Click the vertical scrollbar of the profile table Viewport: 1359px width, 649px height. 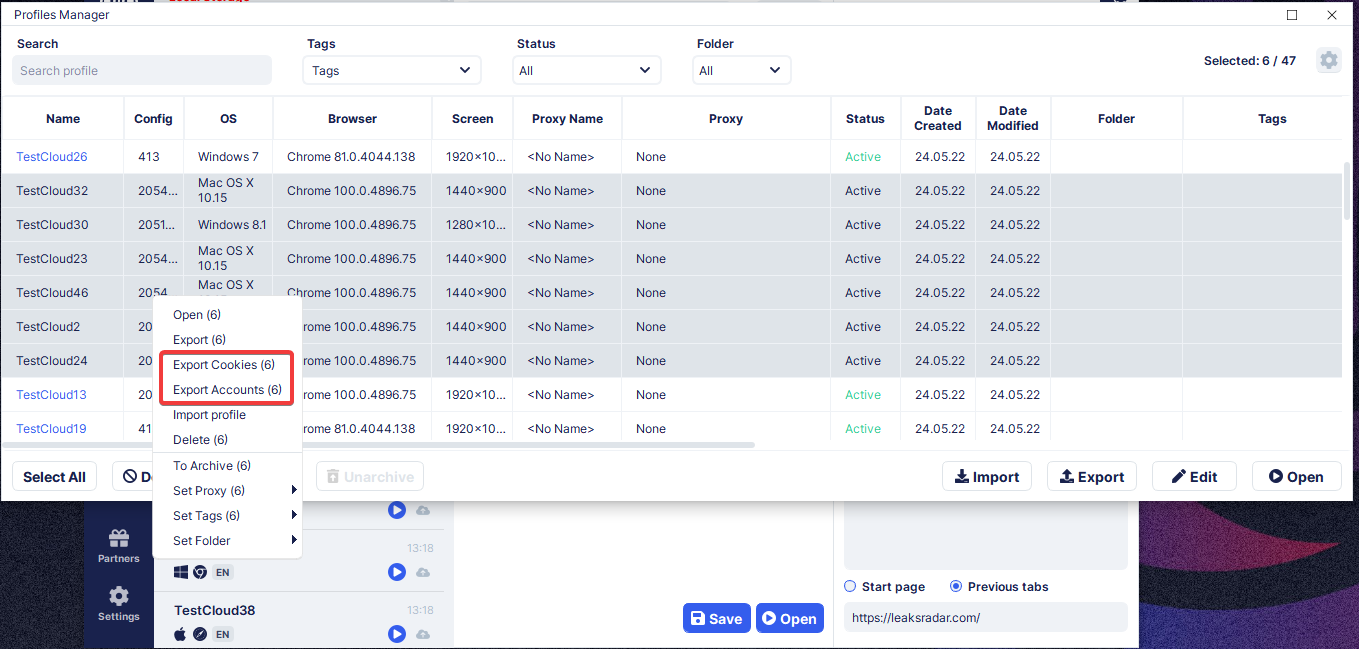[x=1347, y=190]
